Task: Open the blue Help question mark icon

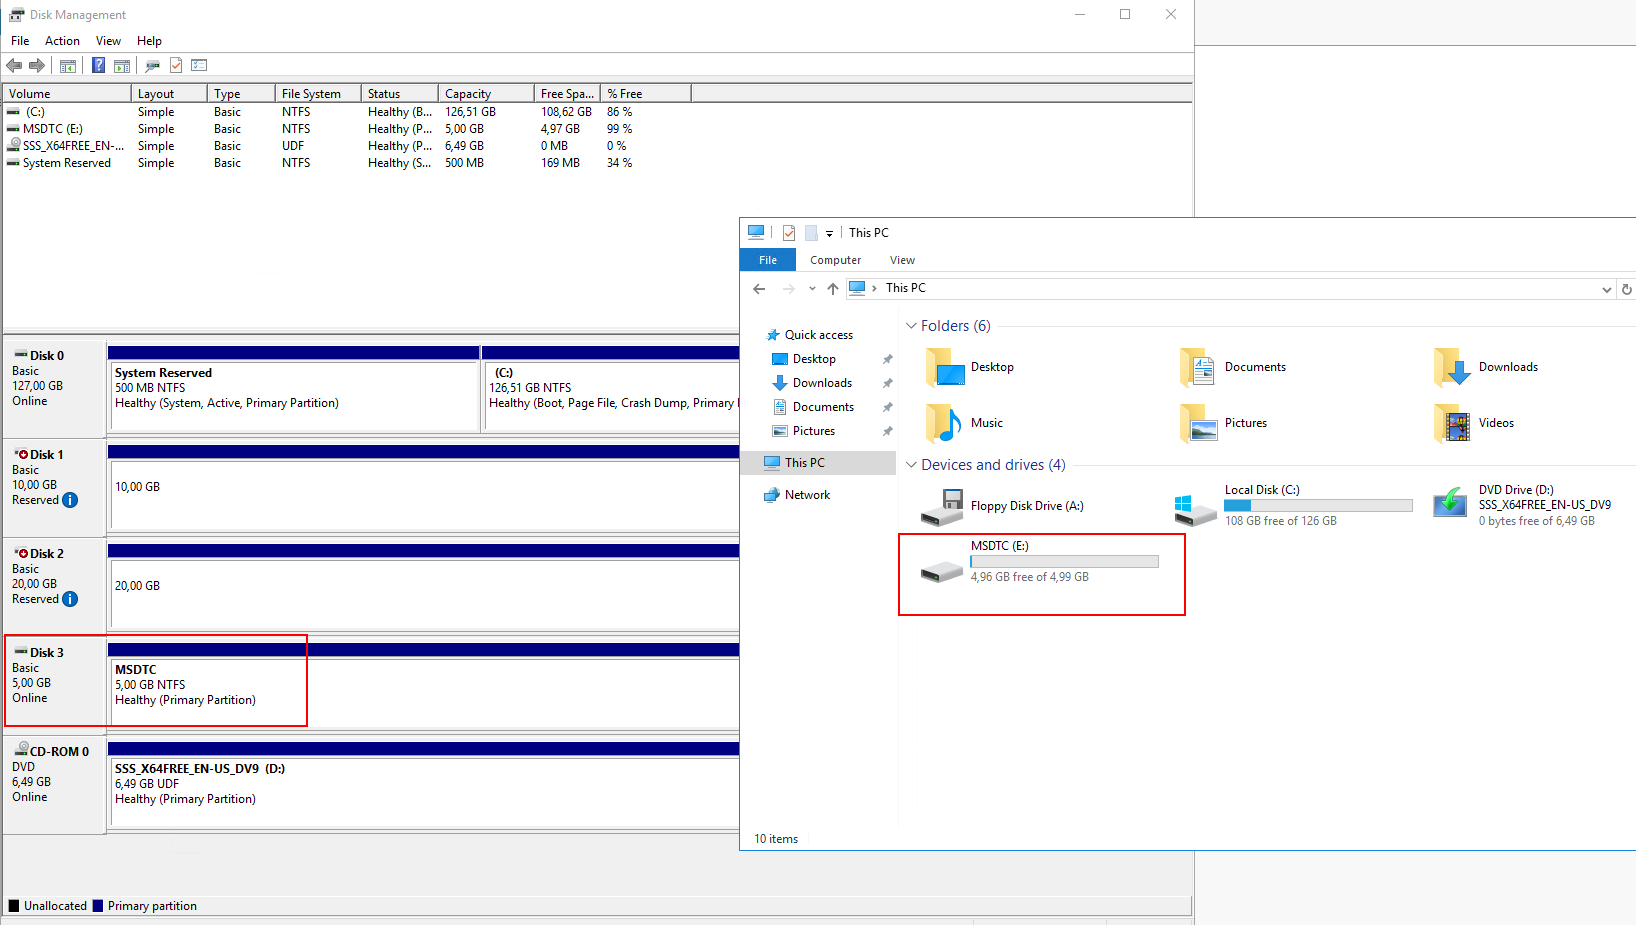Action: [98, 65]
